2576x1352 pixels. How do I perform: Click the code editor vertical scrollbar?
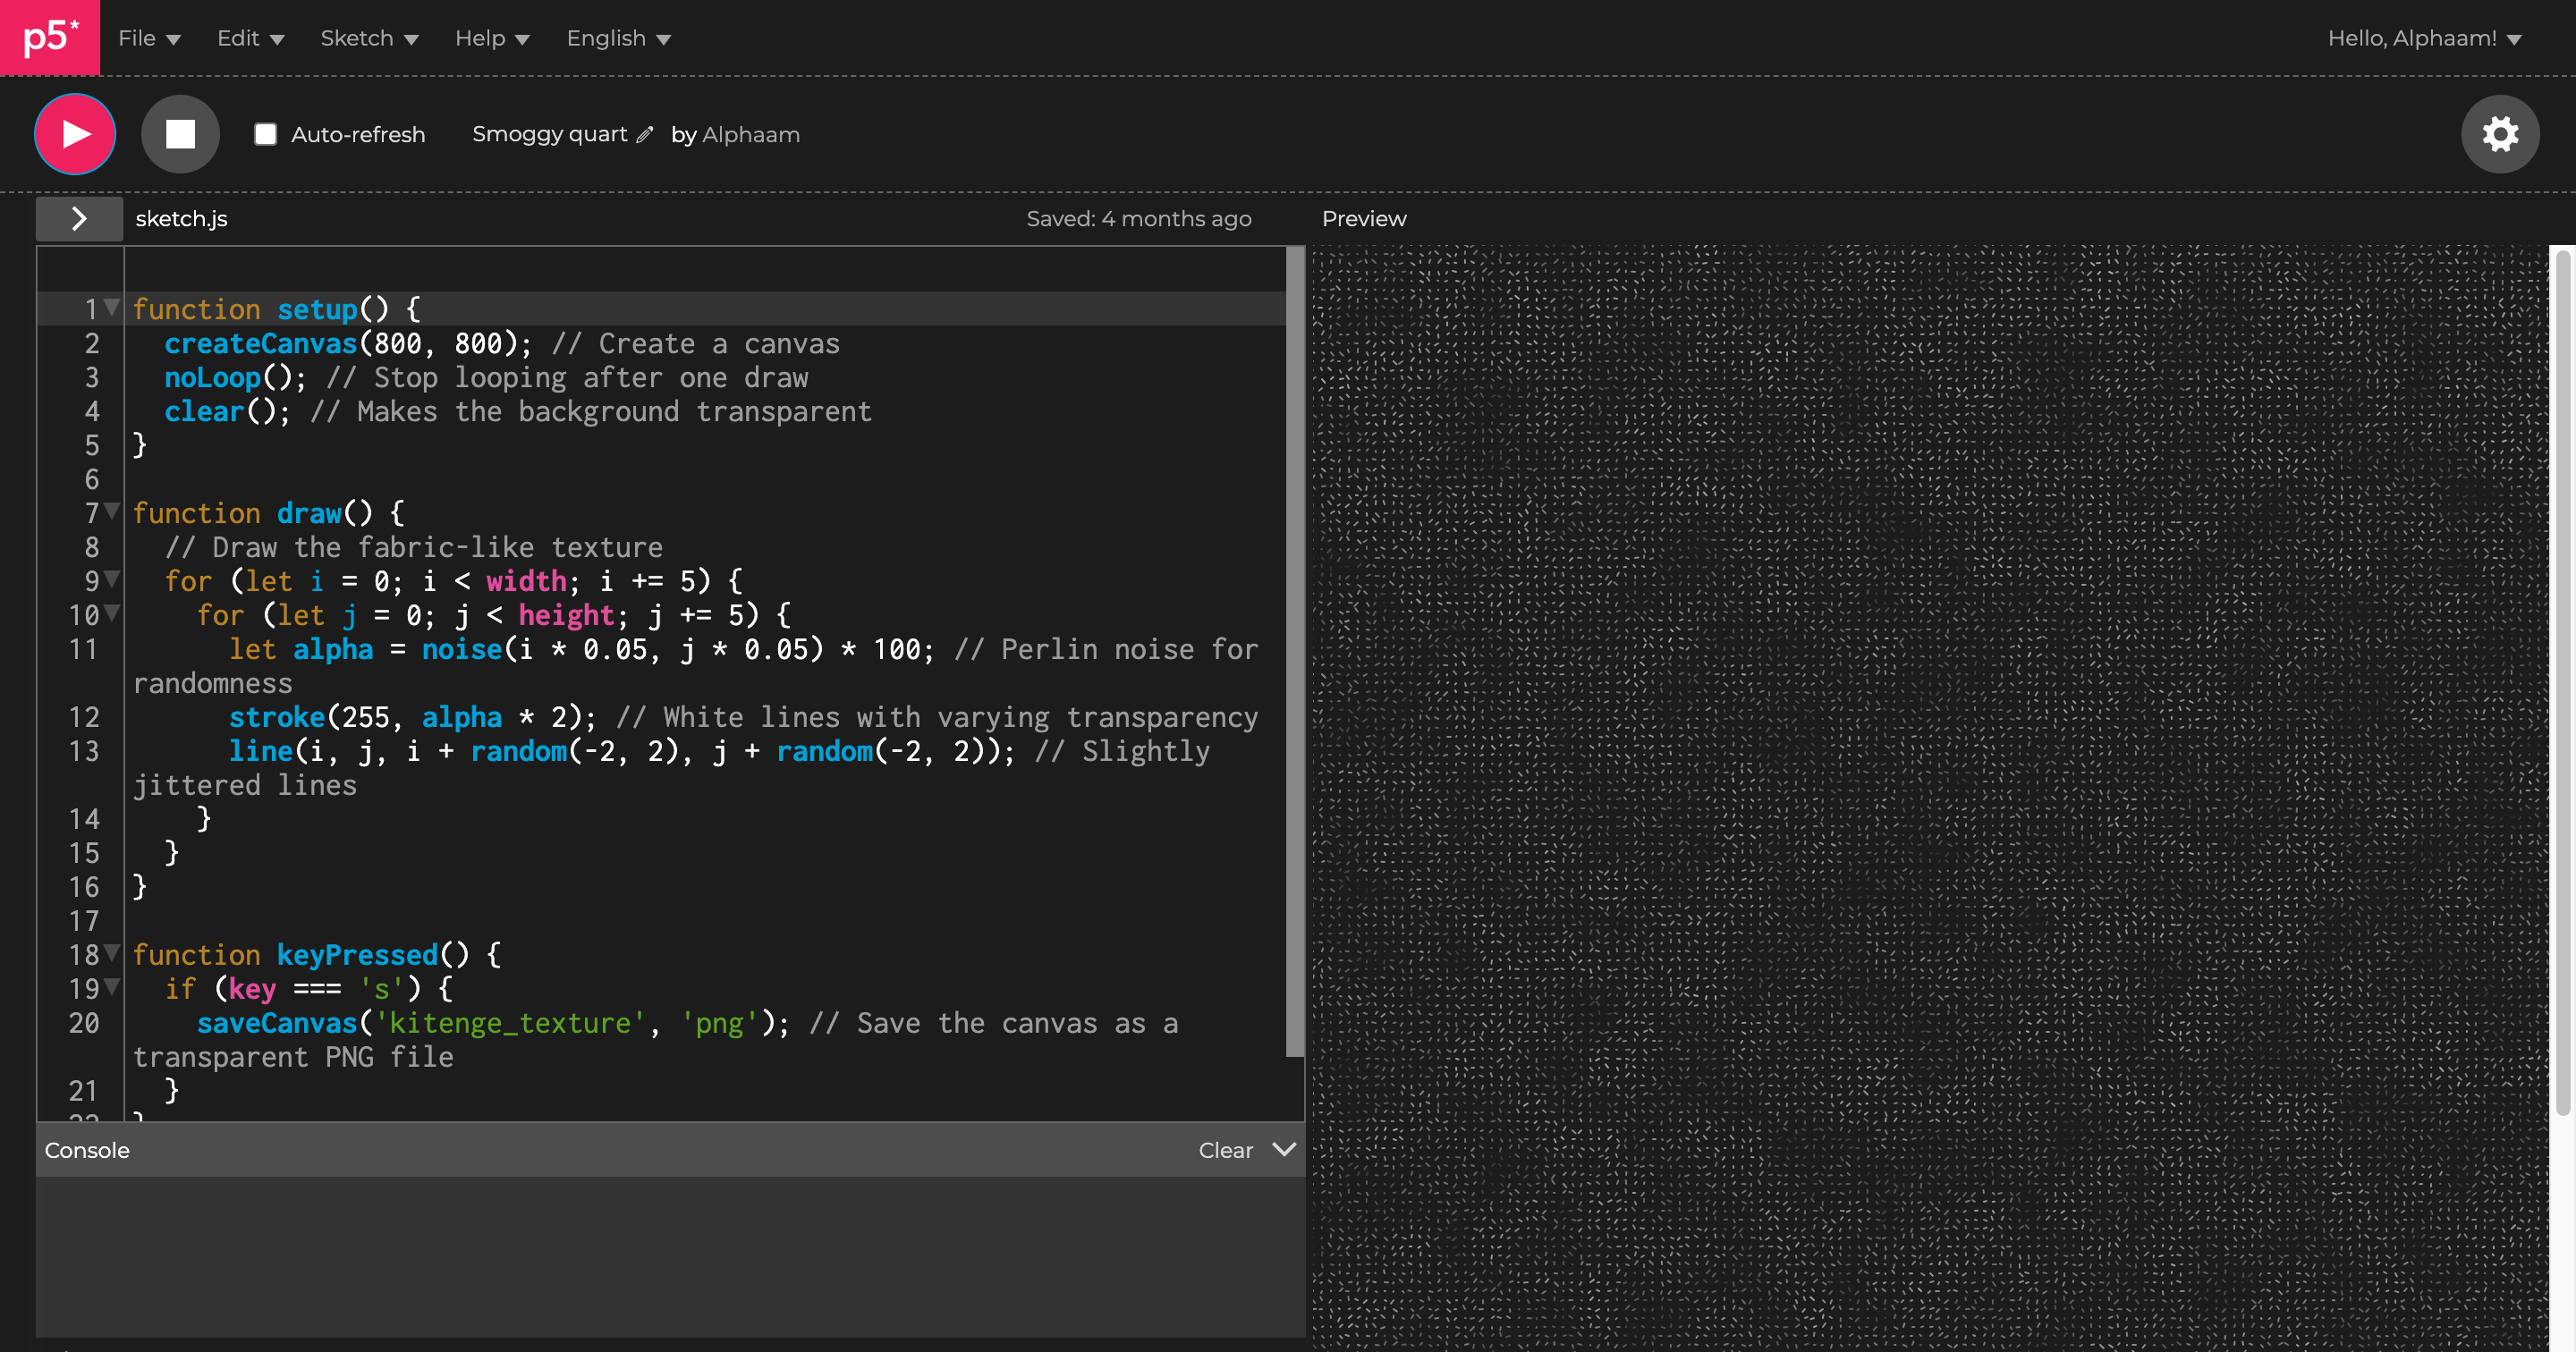coord(1294,650)
